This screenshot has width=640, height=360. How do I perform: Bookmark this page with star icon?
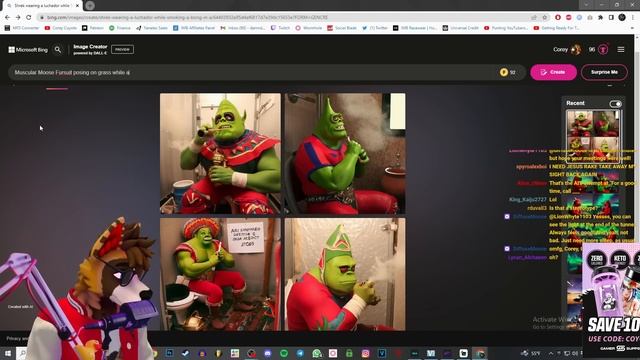tap(544, 18)
